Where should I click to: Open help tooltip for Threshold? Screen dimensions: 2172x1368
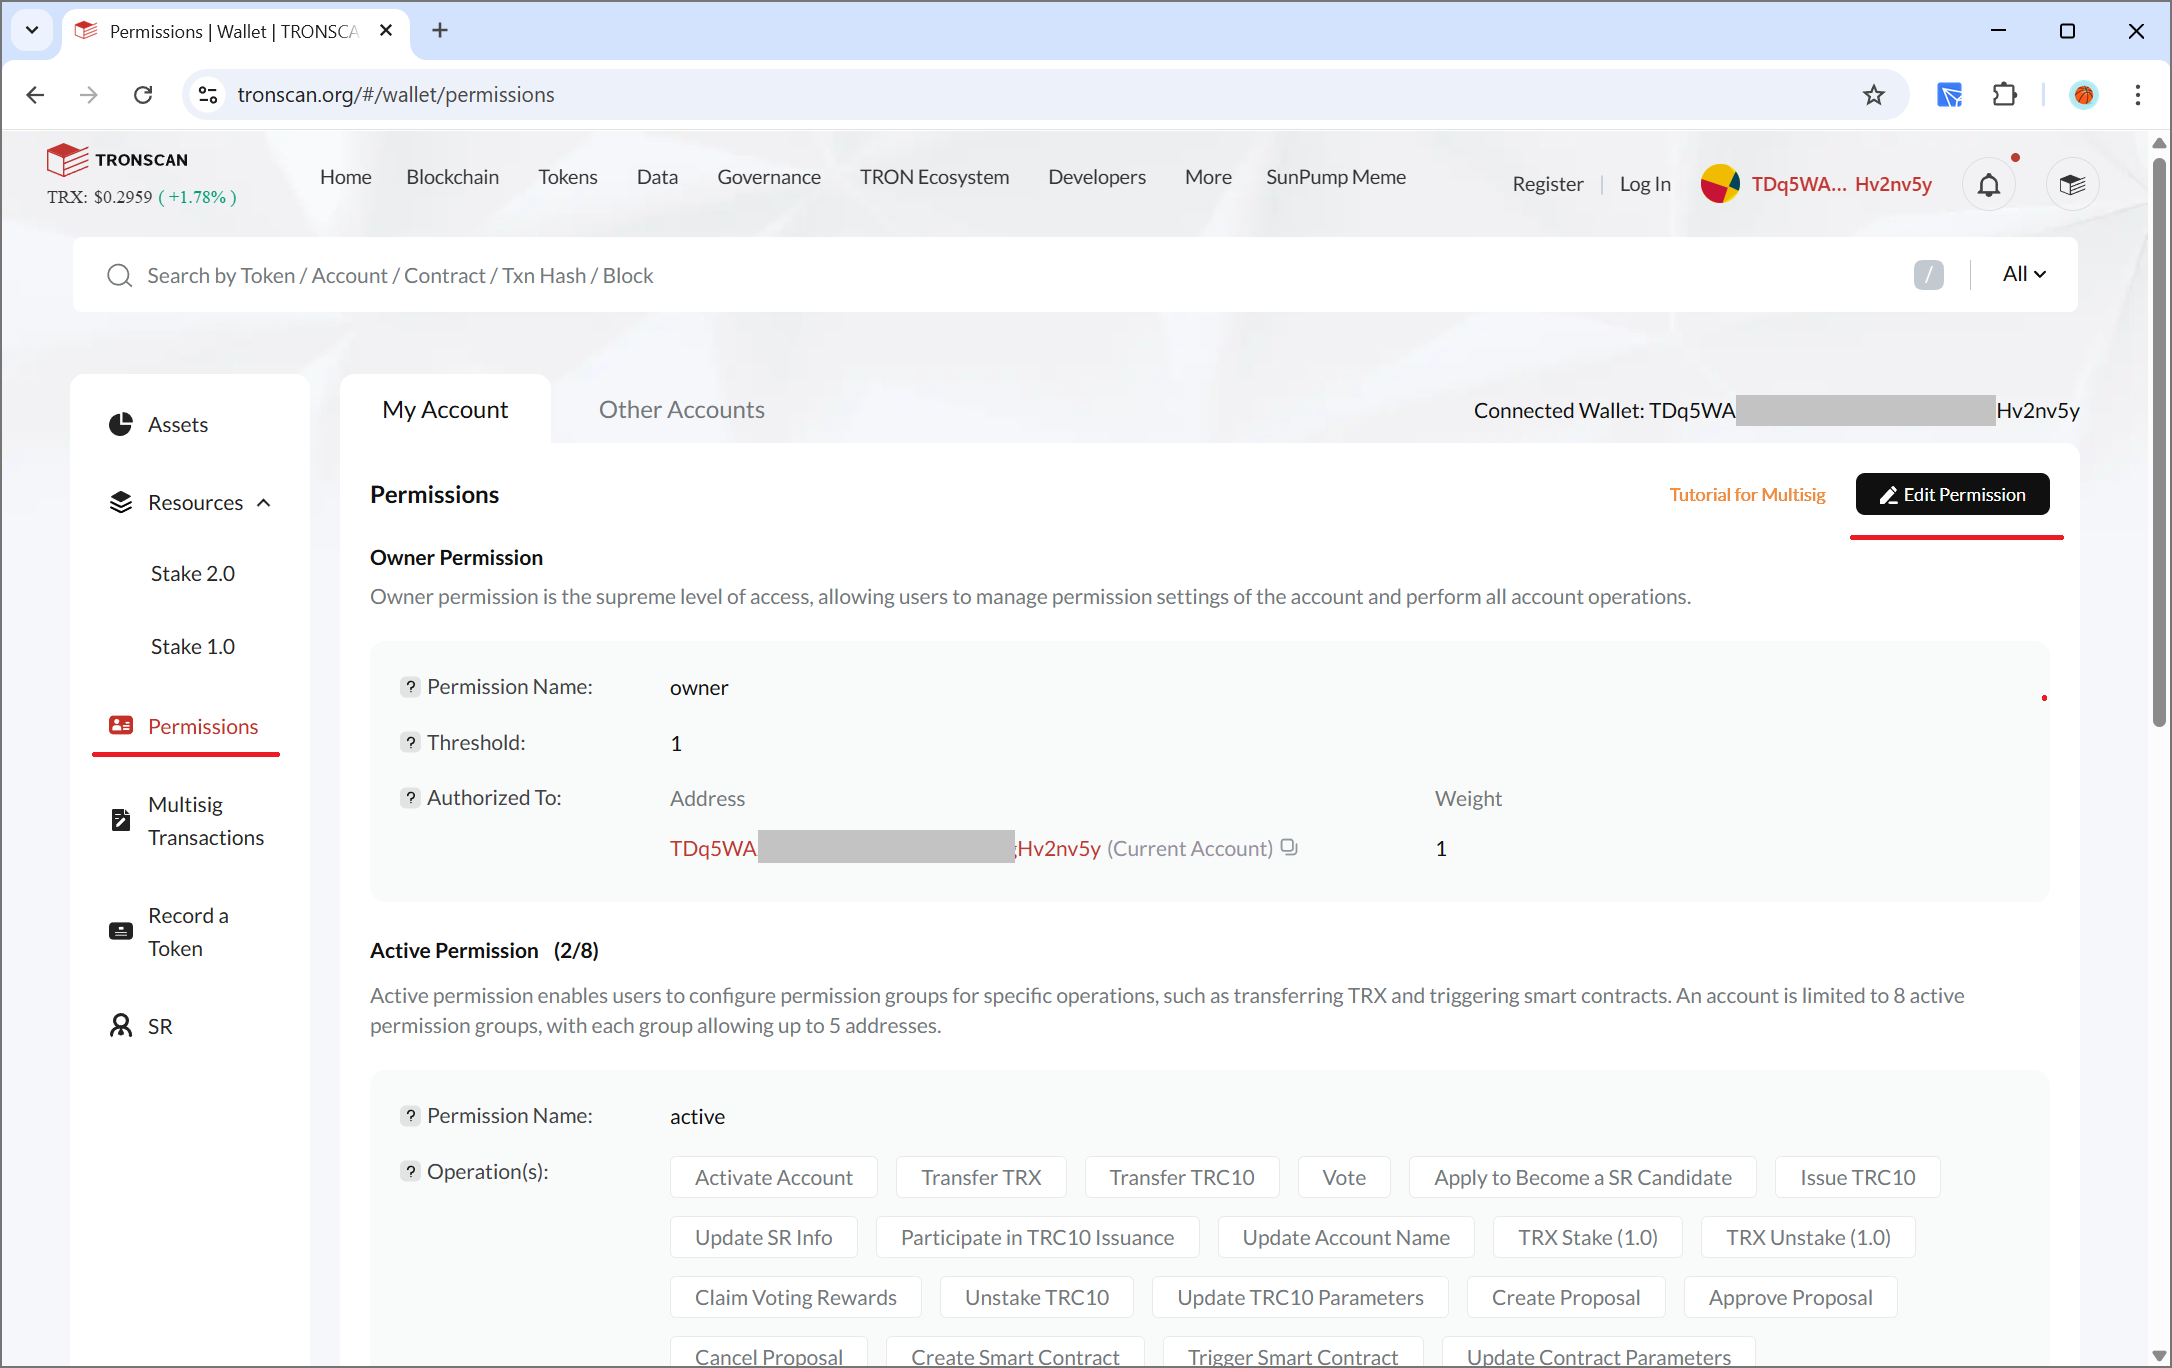[x=410, y=743]
